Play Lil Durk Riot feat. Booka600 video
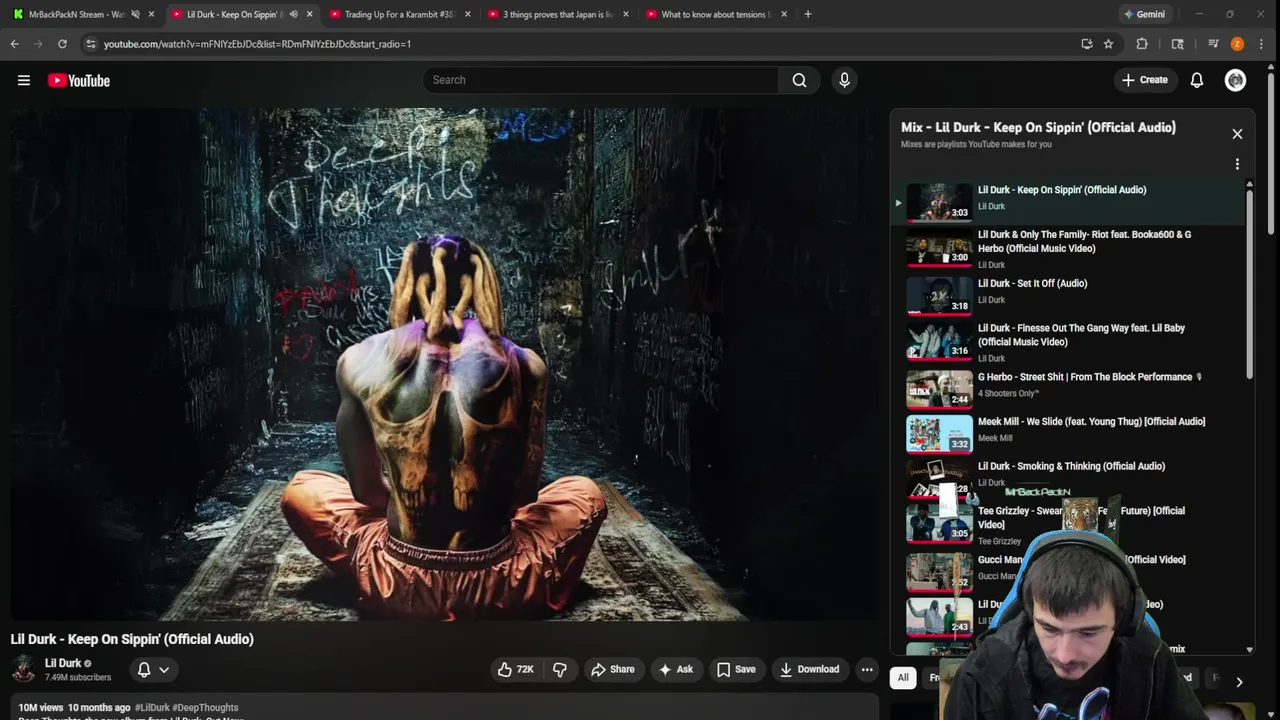Image resolution: width=1280 pixels, height=720 pixels. pos(1070,248)
